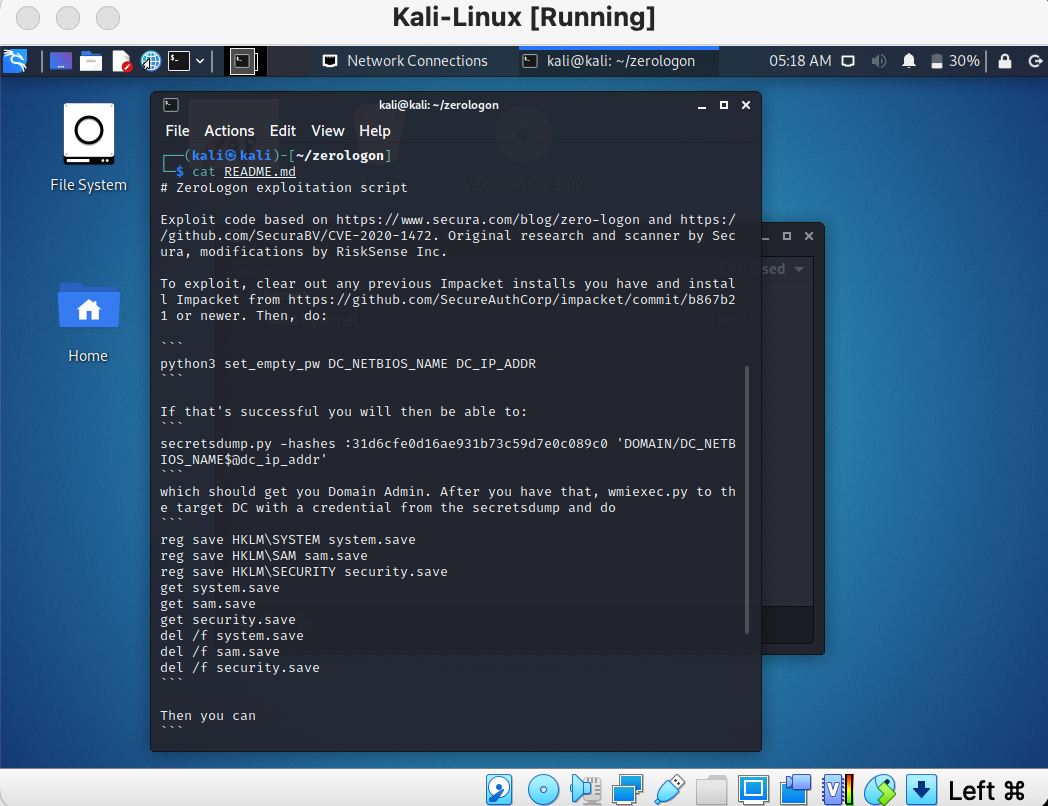This screenshot has height=806, width=1048.
Task: Minimize the background Network Connections window
Action: tap(765, 237)
